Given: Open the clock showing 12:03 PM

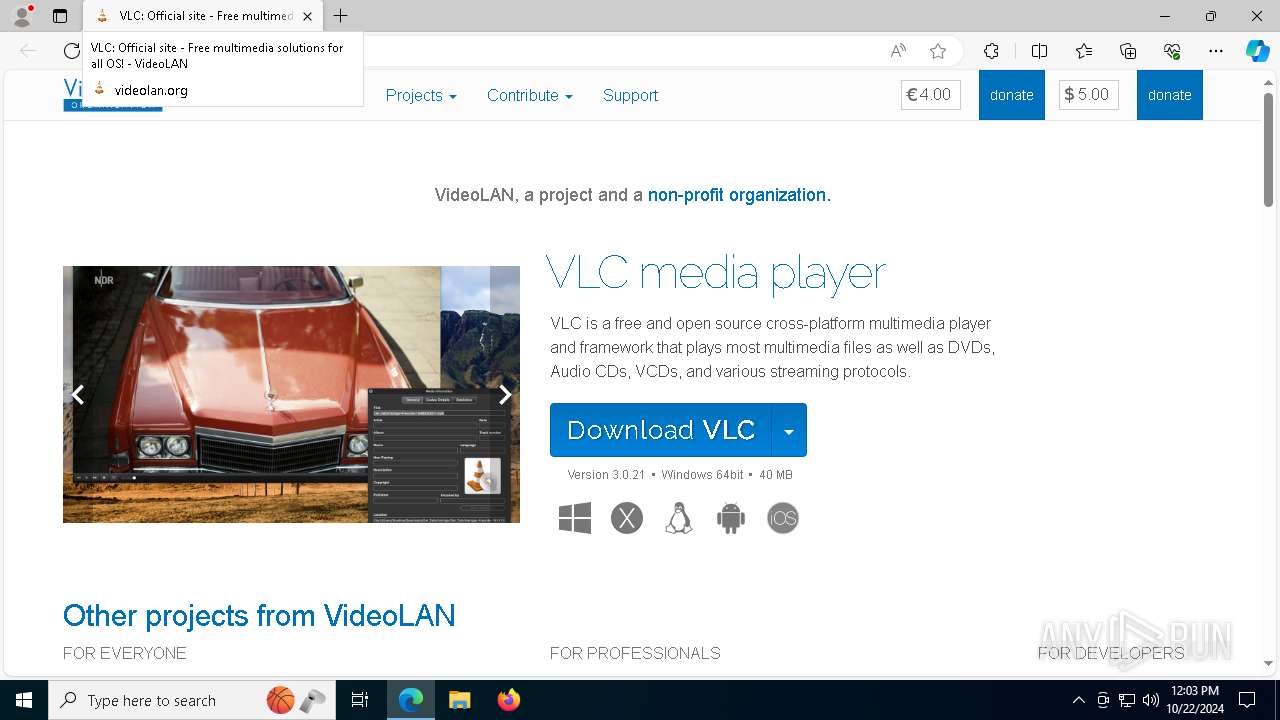Looking at the screenshot, I should 1194,700.
